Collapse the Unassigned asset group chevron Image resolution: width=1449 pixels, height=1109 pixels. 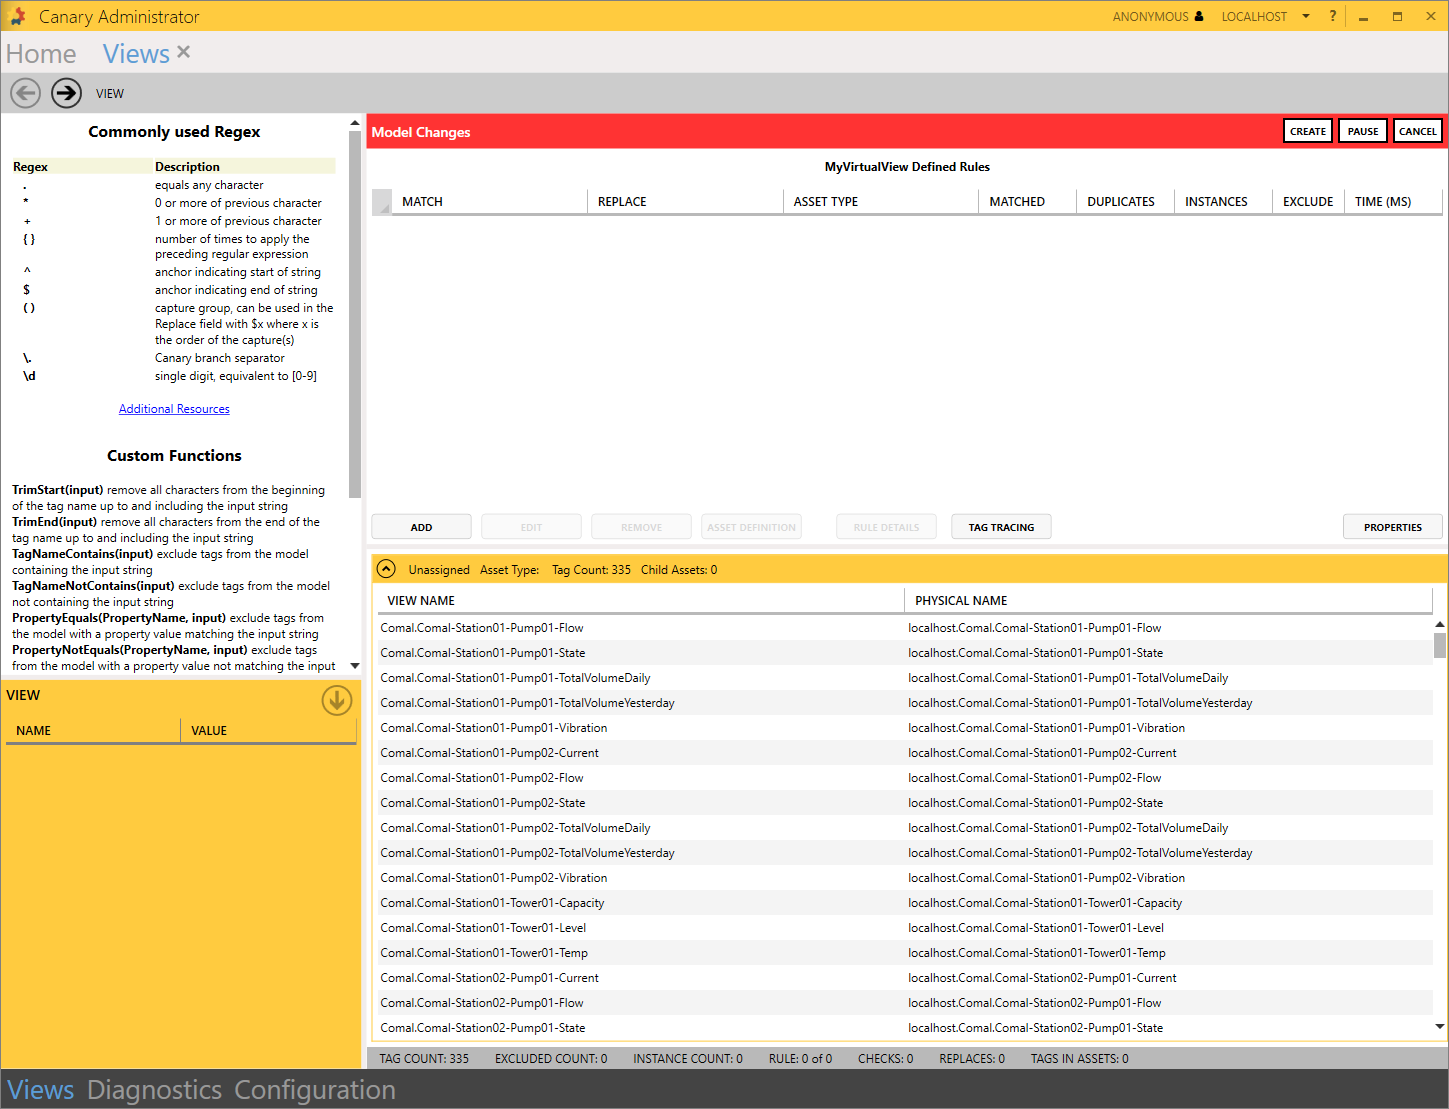[386, 569]
